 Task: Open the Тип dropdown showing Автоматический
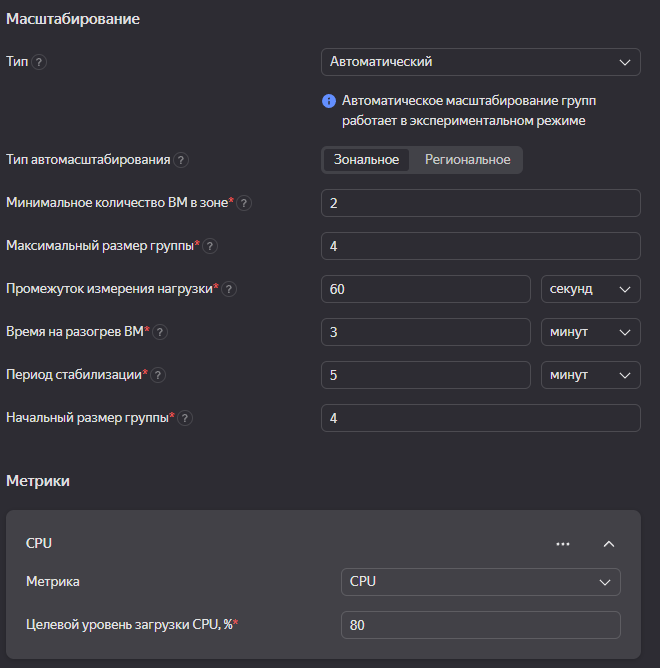click(x=481, y=62)
